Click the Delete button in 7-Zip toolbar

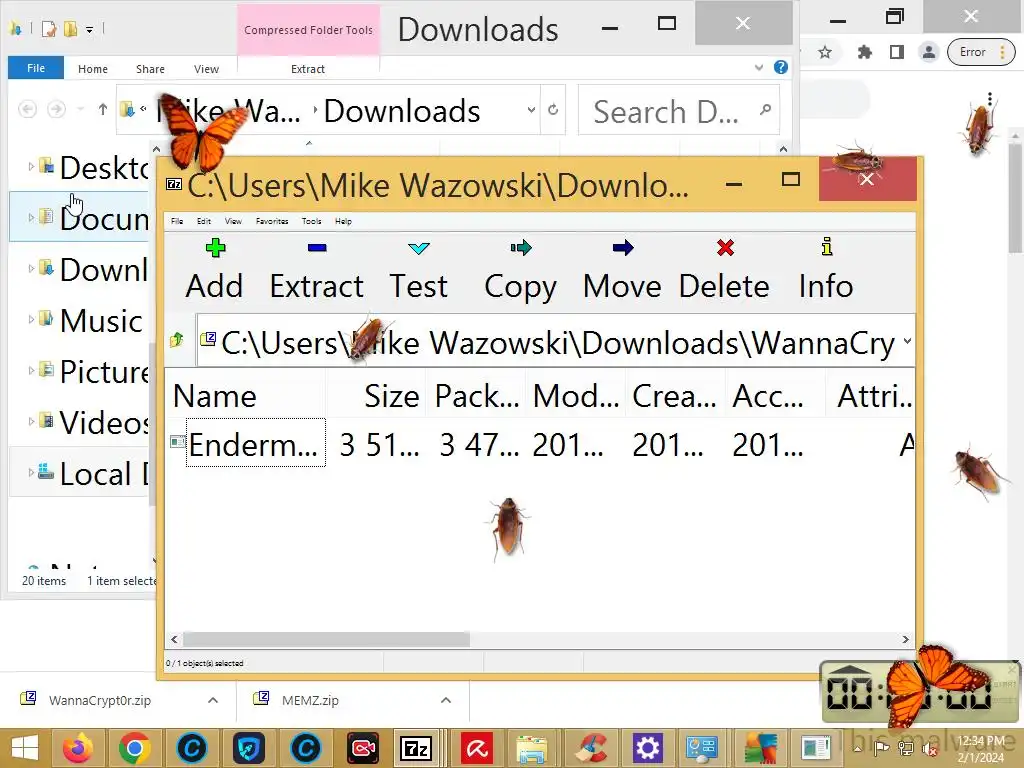[724, 270]
